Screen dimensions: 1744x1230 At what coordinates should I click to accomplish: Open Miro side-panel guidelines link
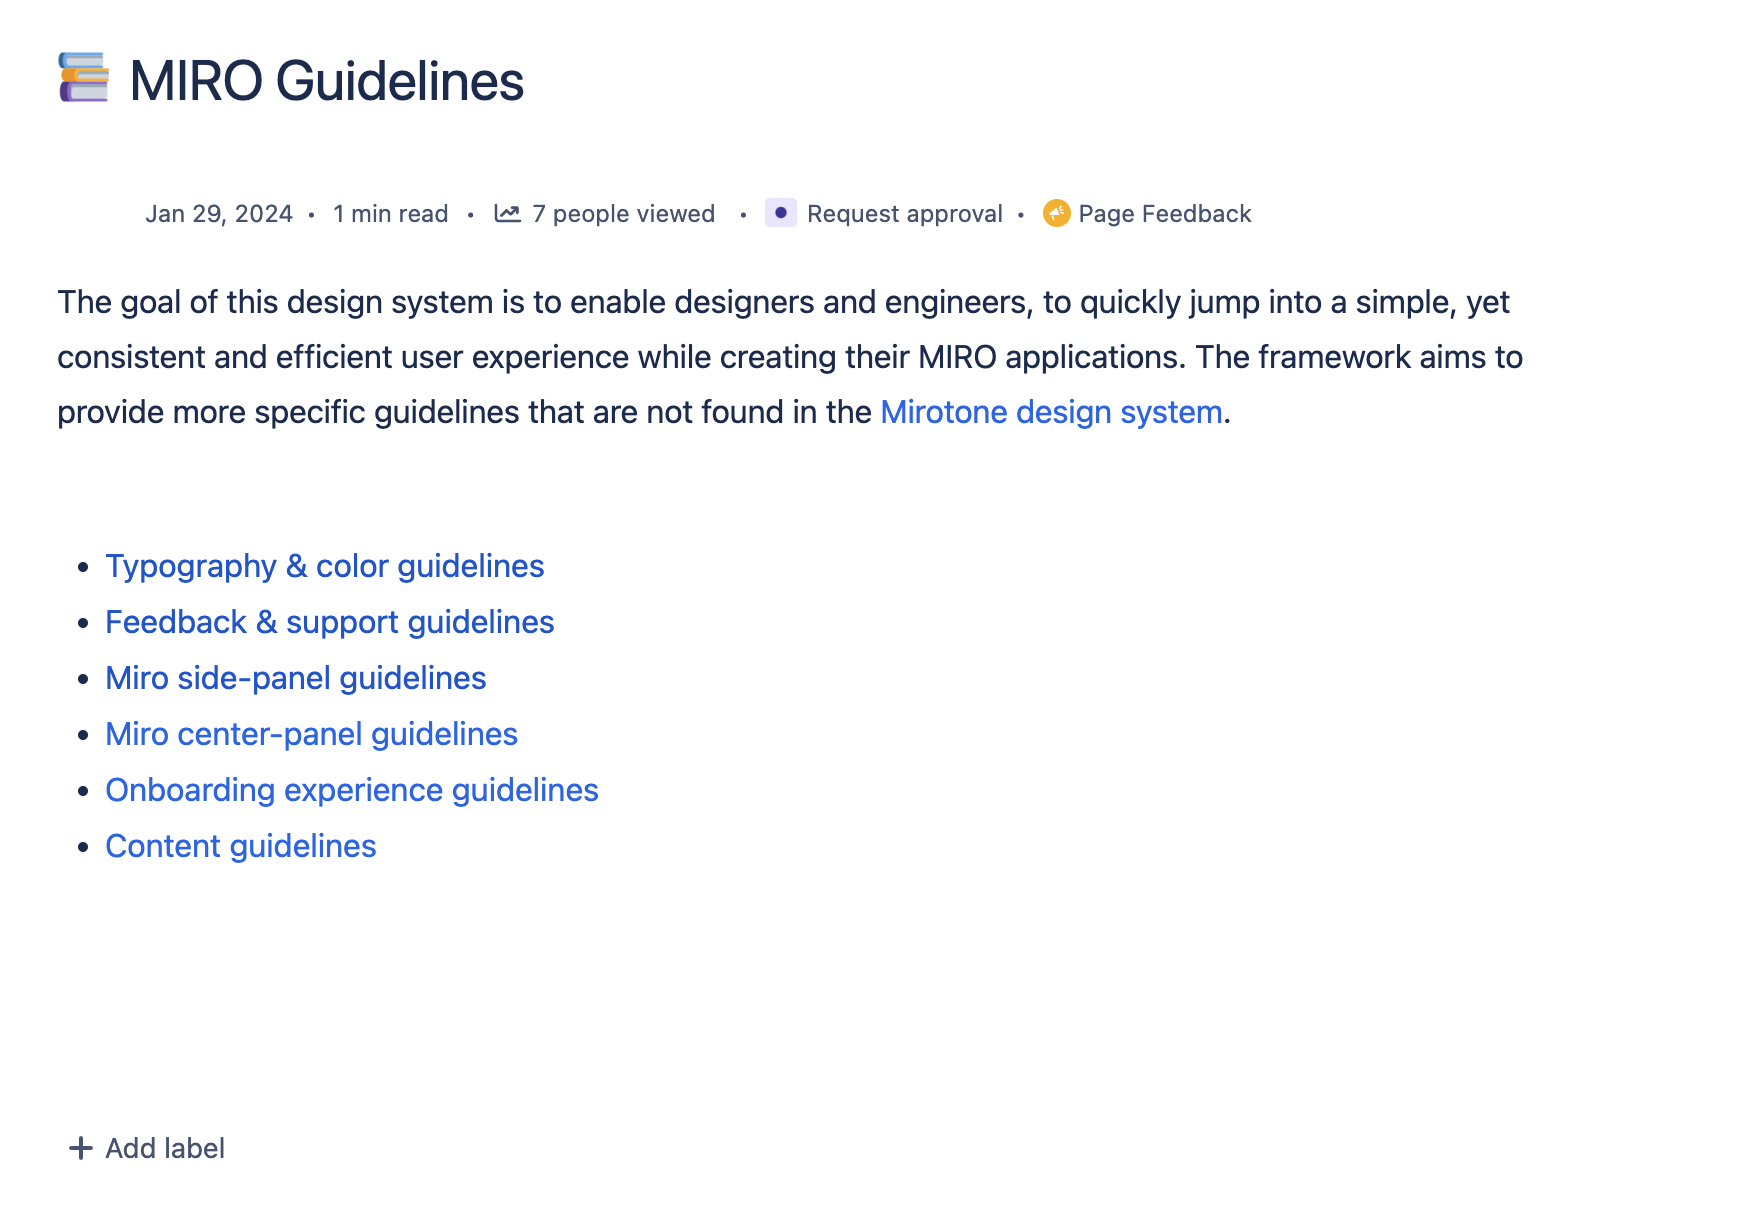[x=296, y=678]
